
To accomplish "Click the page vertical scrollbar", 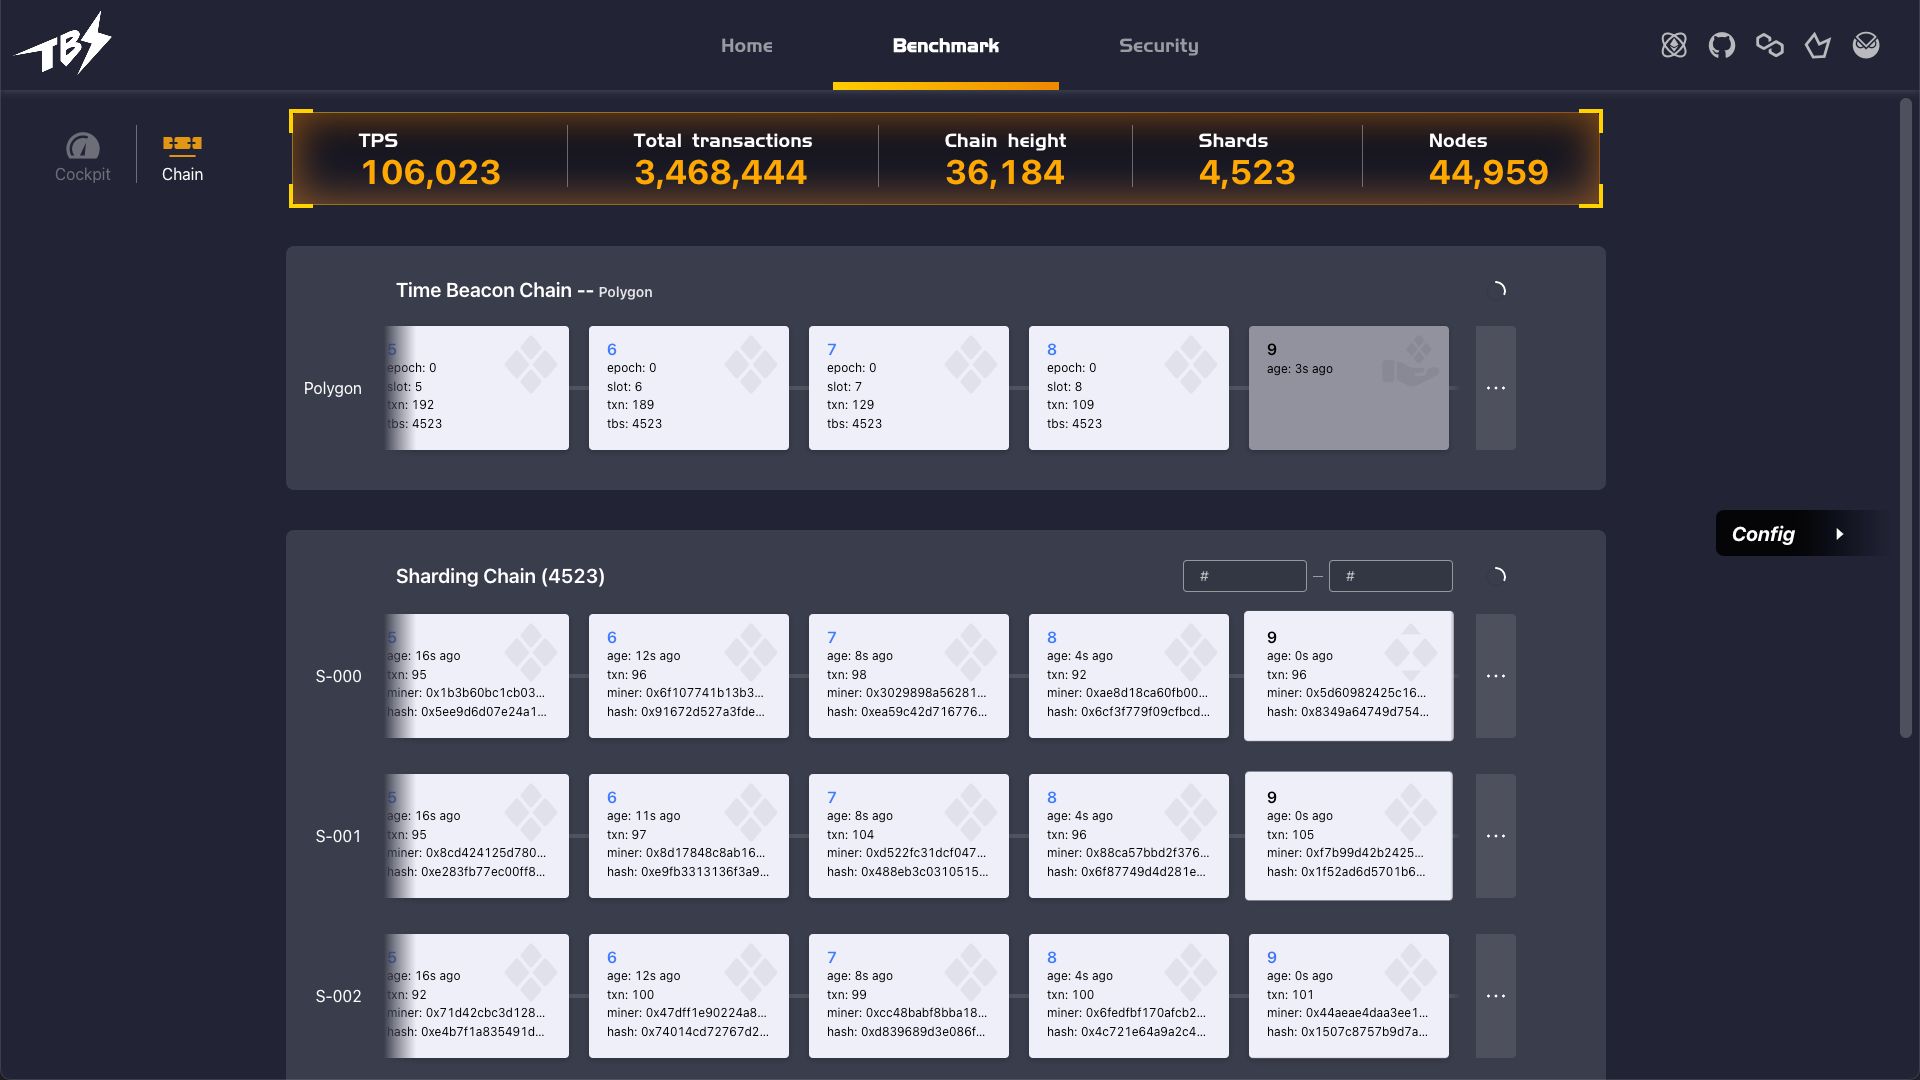I will 1906,418.
